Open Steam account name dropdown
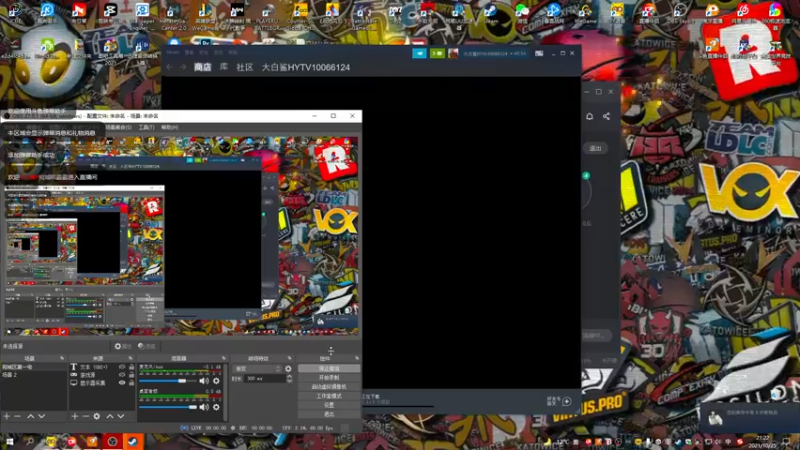The image size is (800, 450). [494, 54]
